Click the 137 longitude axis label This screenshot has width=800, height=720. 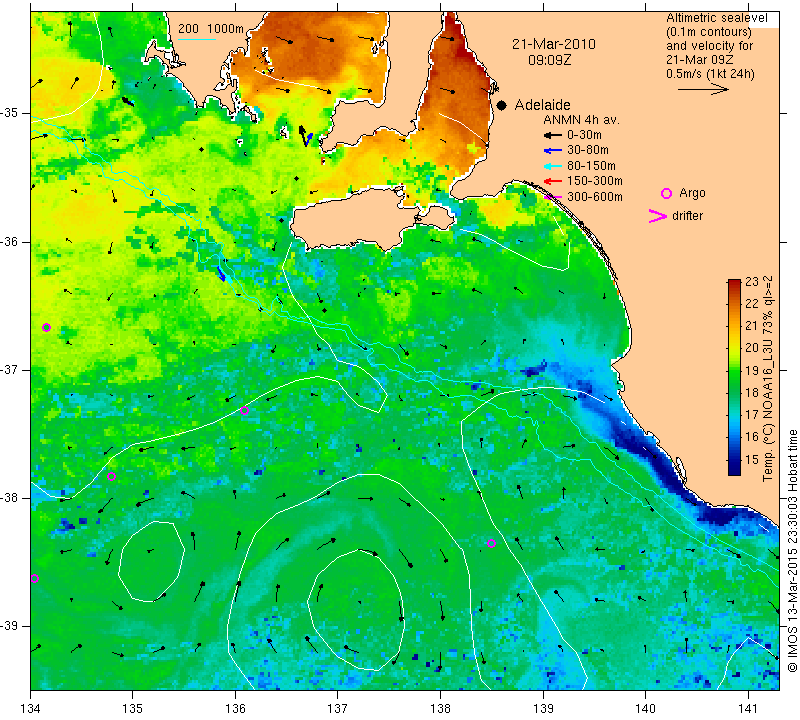click(x=338, y=709)
